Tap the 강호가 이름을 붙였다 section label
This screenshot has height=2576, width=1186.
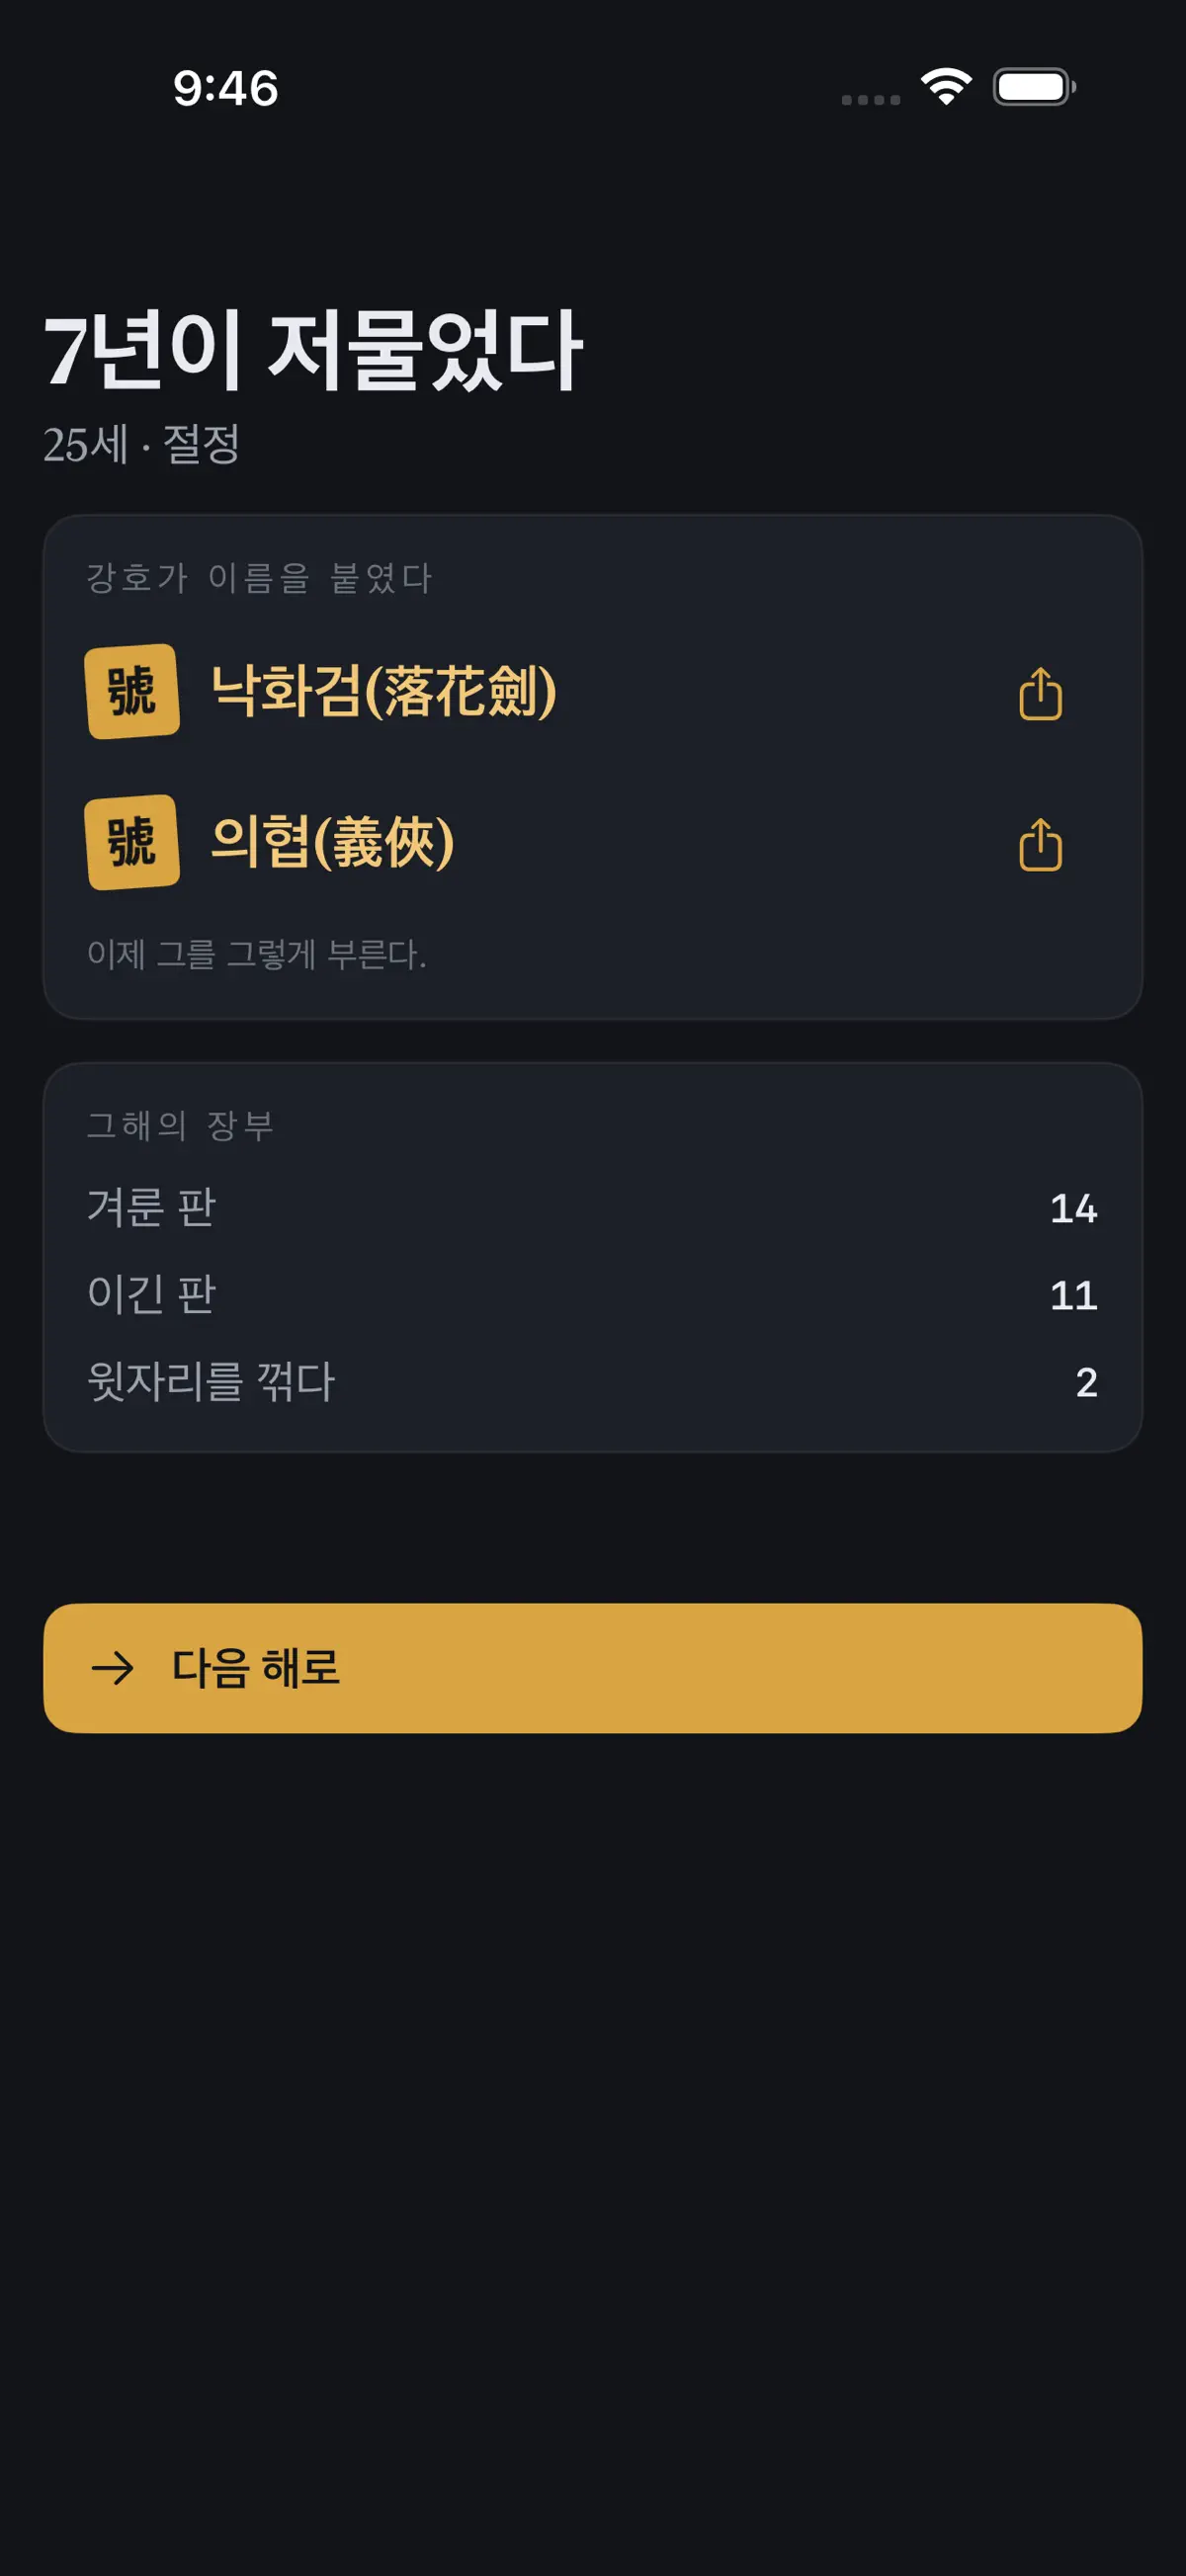(260, 578)
